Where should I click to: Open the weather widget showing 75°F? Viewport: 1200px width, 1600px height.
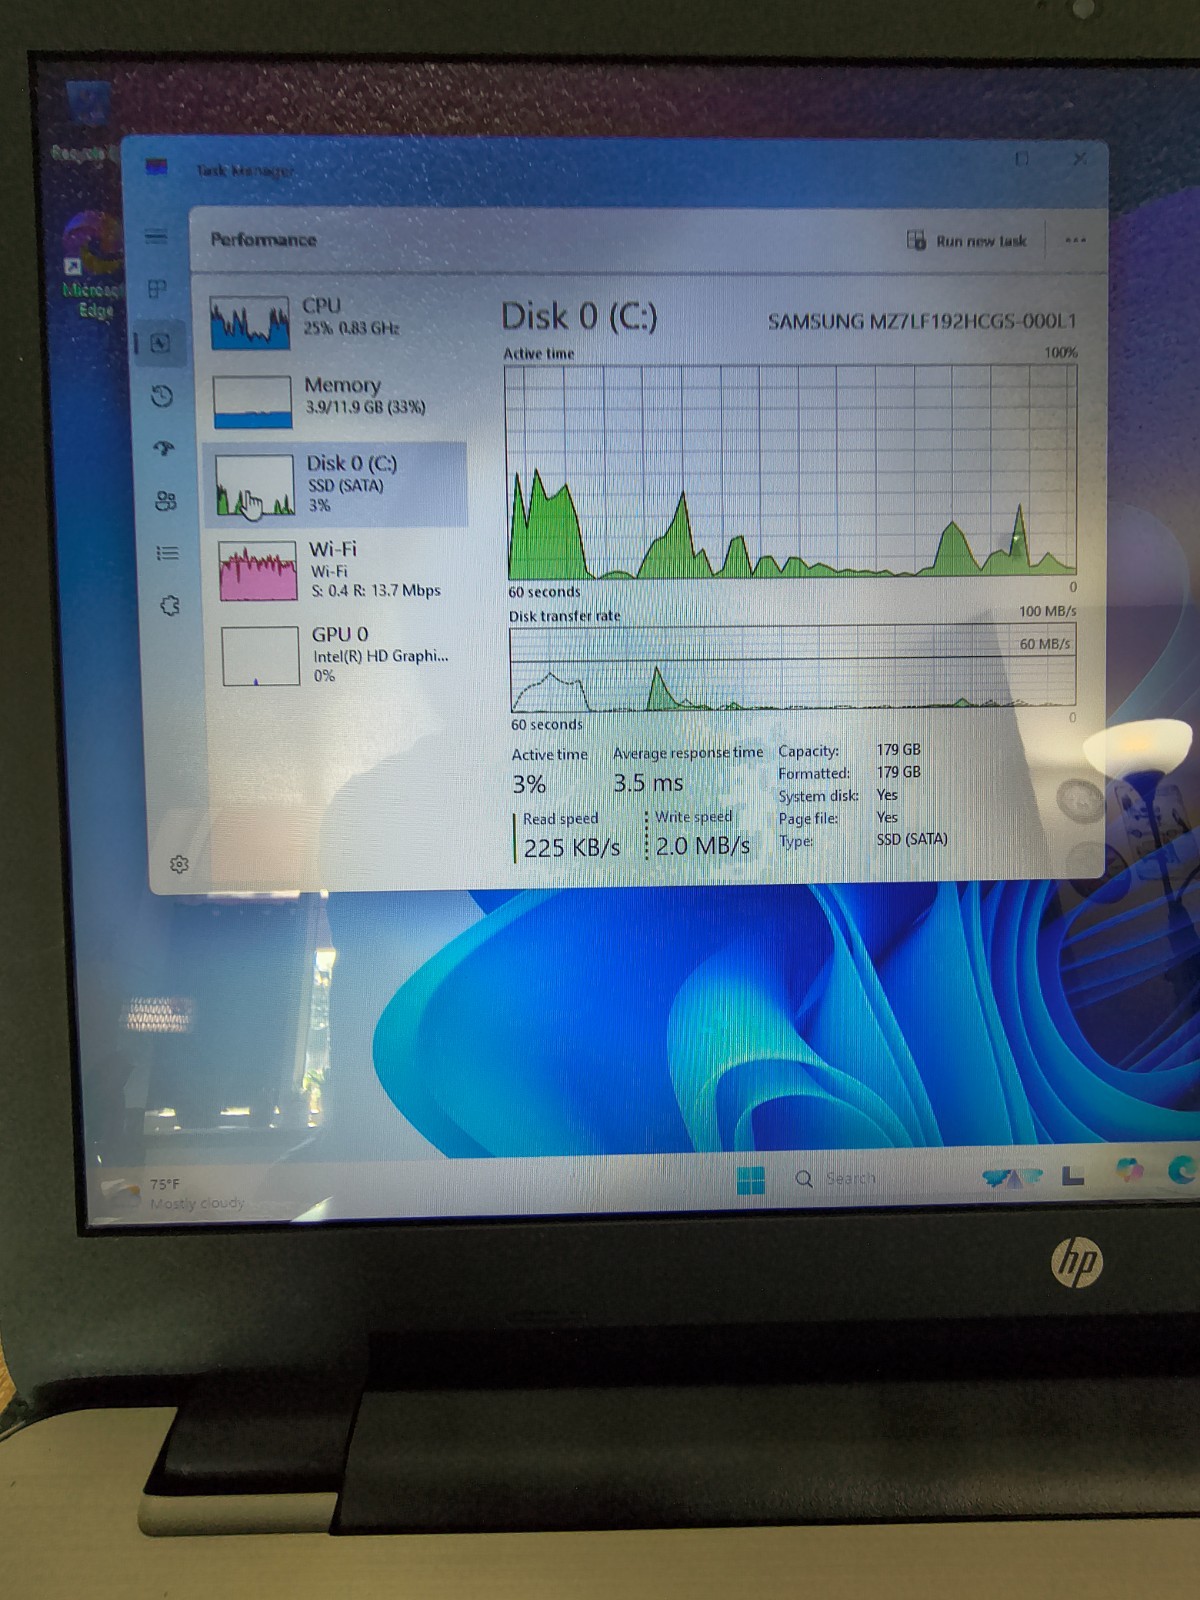(175, 1193)
